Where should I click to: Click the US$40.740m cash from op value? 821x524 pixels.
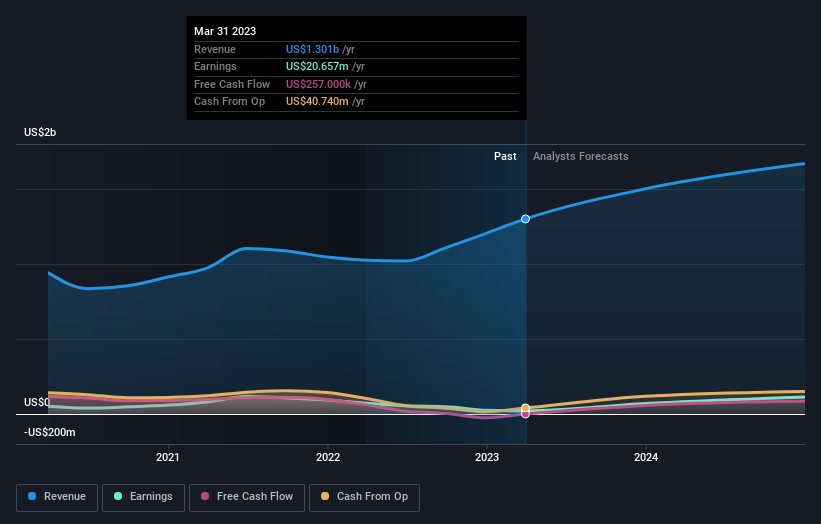317,102
